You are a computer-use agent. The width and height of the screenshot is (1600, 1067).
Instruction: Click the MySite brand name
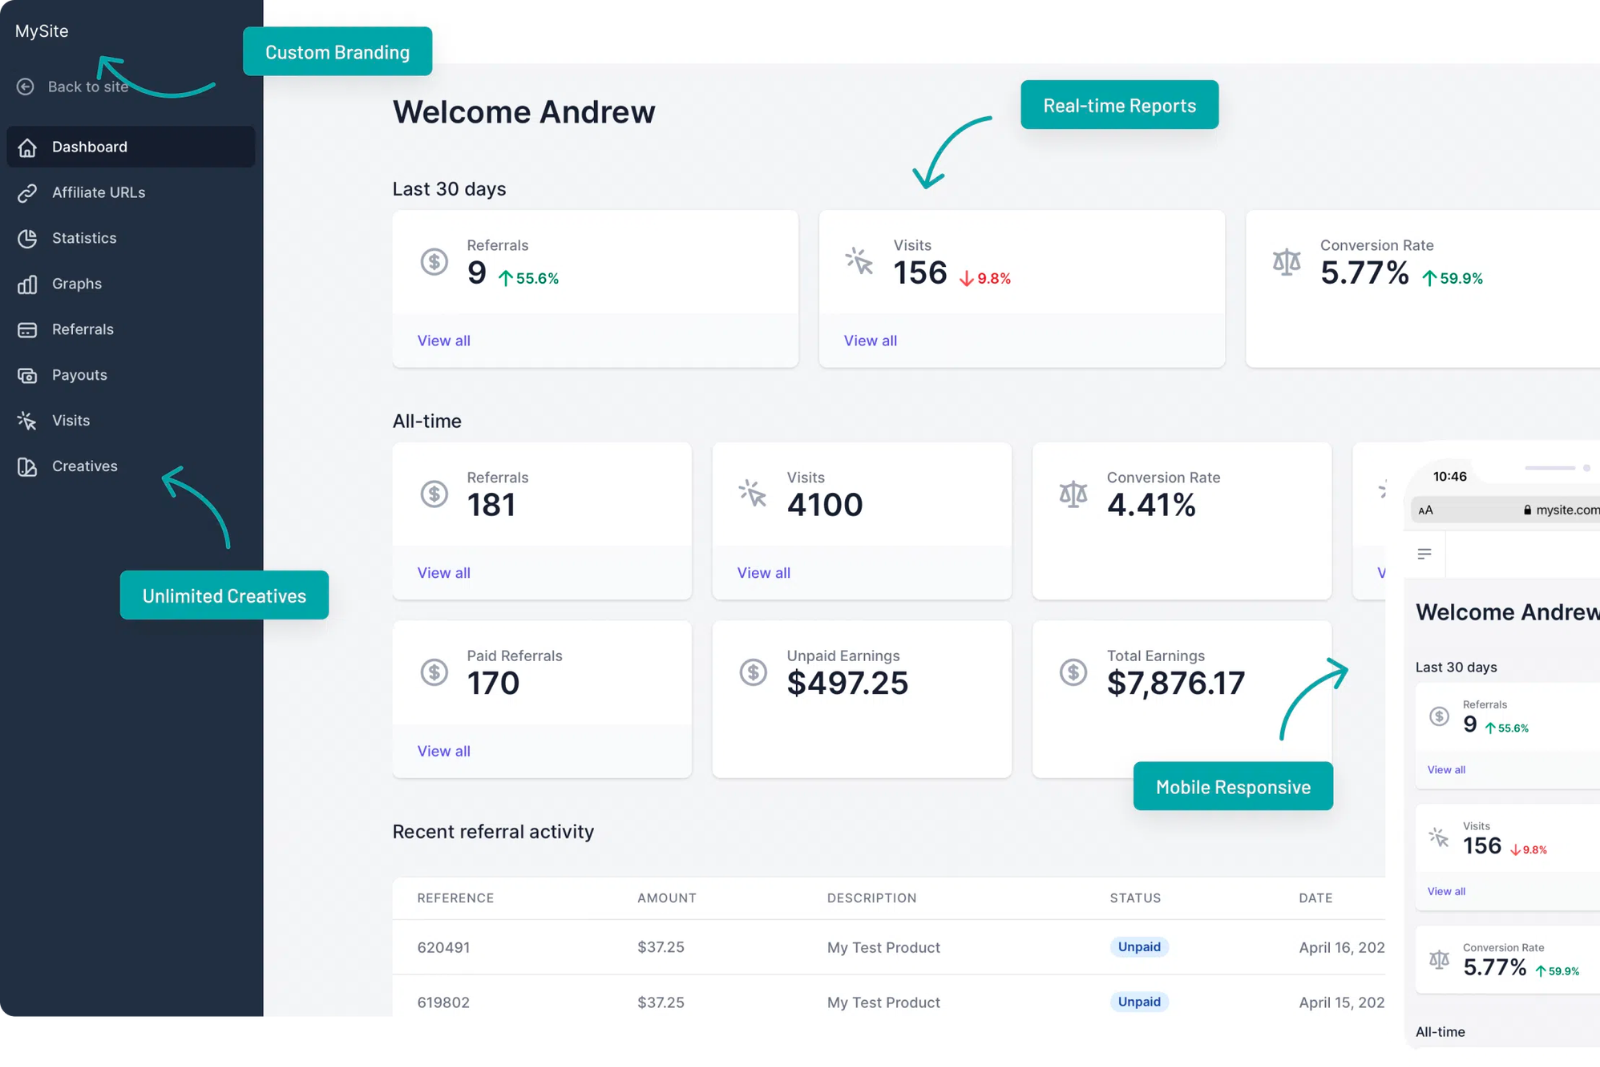42,31
